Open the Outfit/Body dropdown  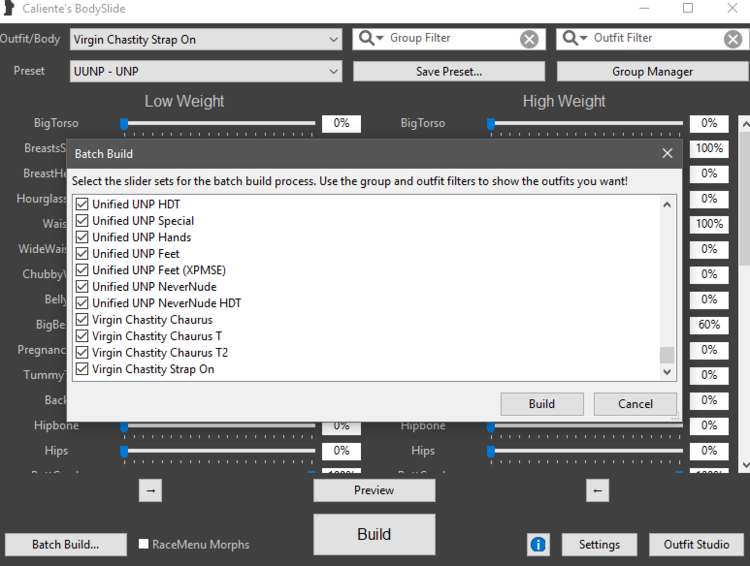[206, 40]
